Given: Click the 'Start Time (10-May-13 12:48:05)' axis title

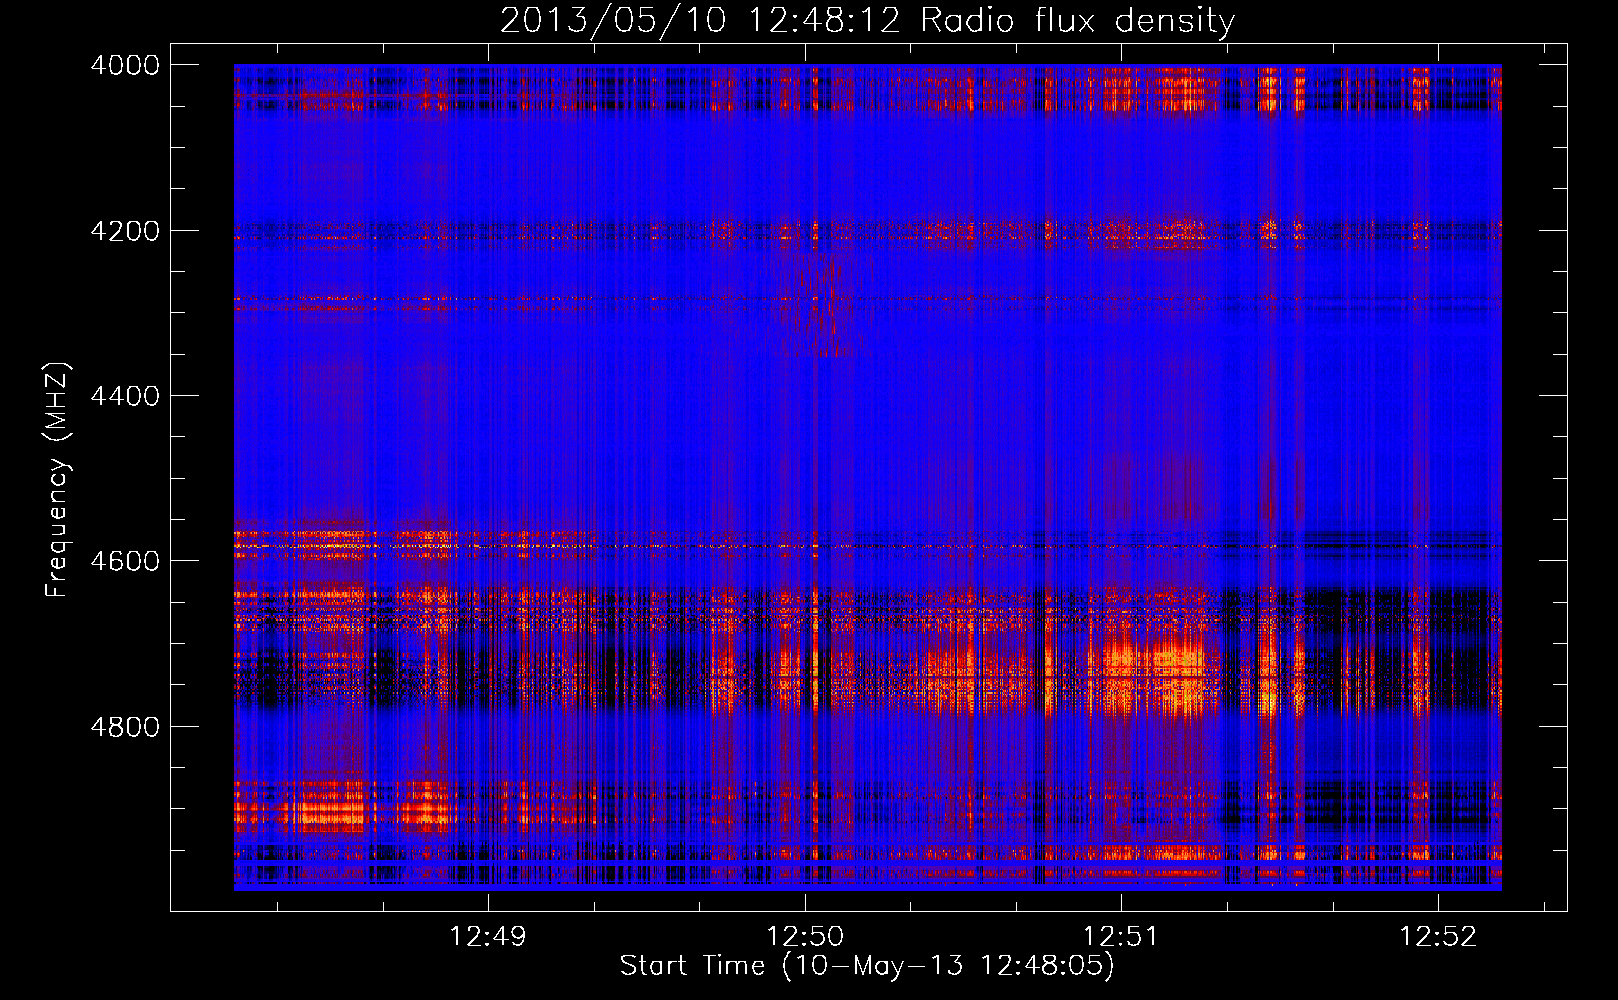Looking at the screenshot, I should click(867, 966).
